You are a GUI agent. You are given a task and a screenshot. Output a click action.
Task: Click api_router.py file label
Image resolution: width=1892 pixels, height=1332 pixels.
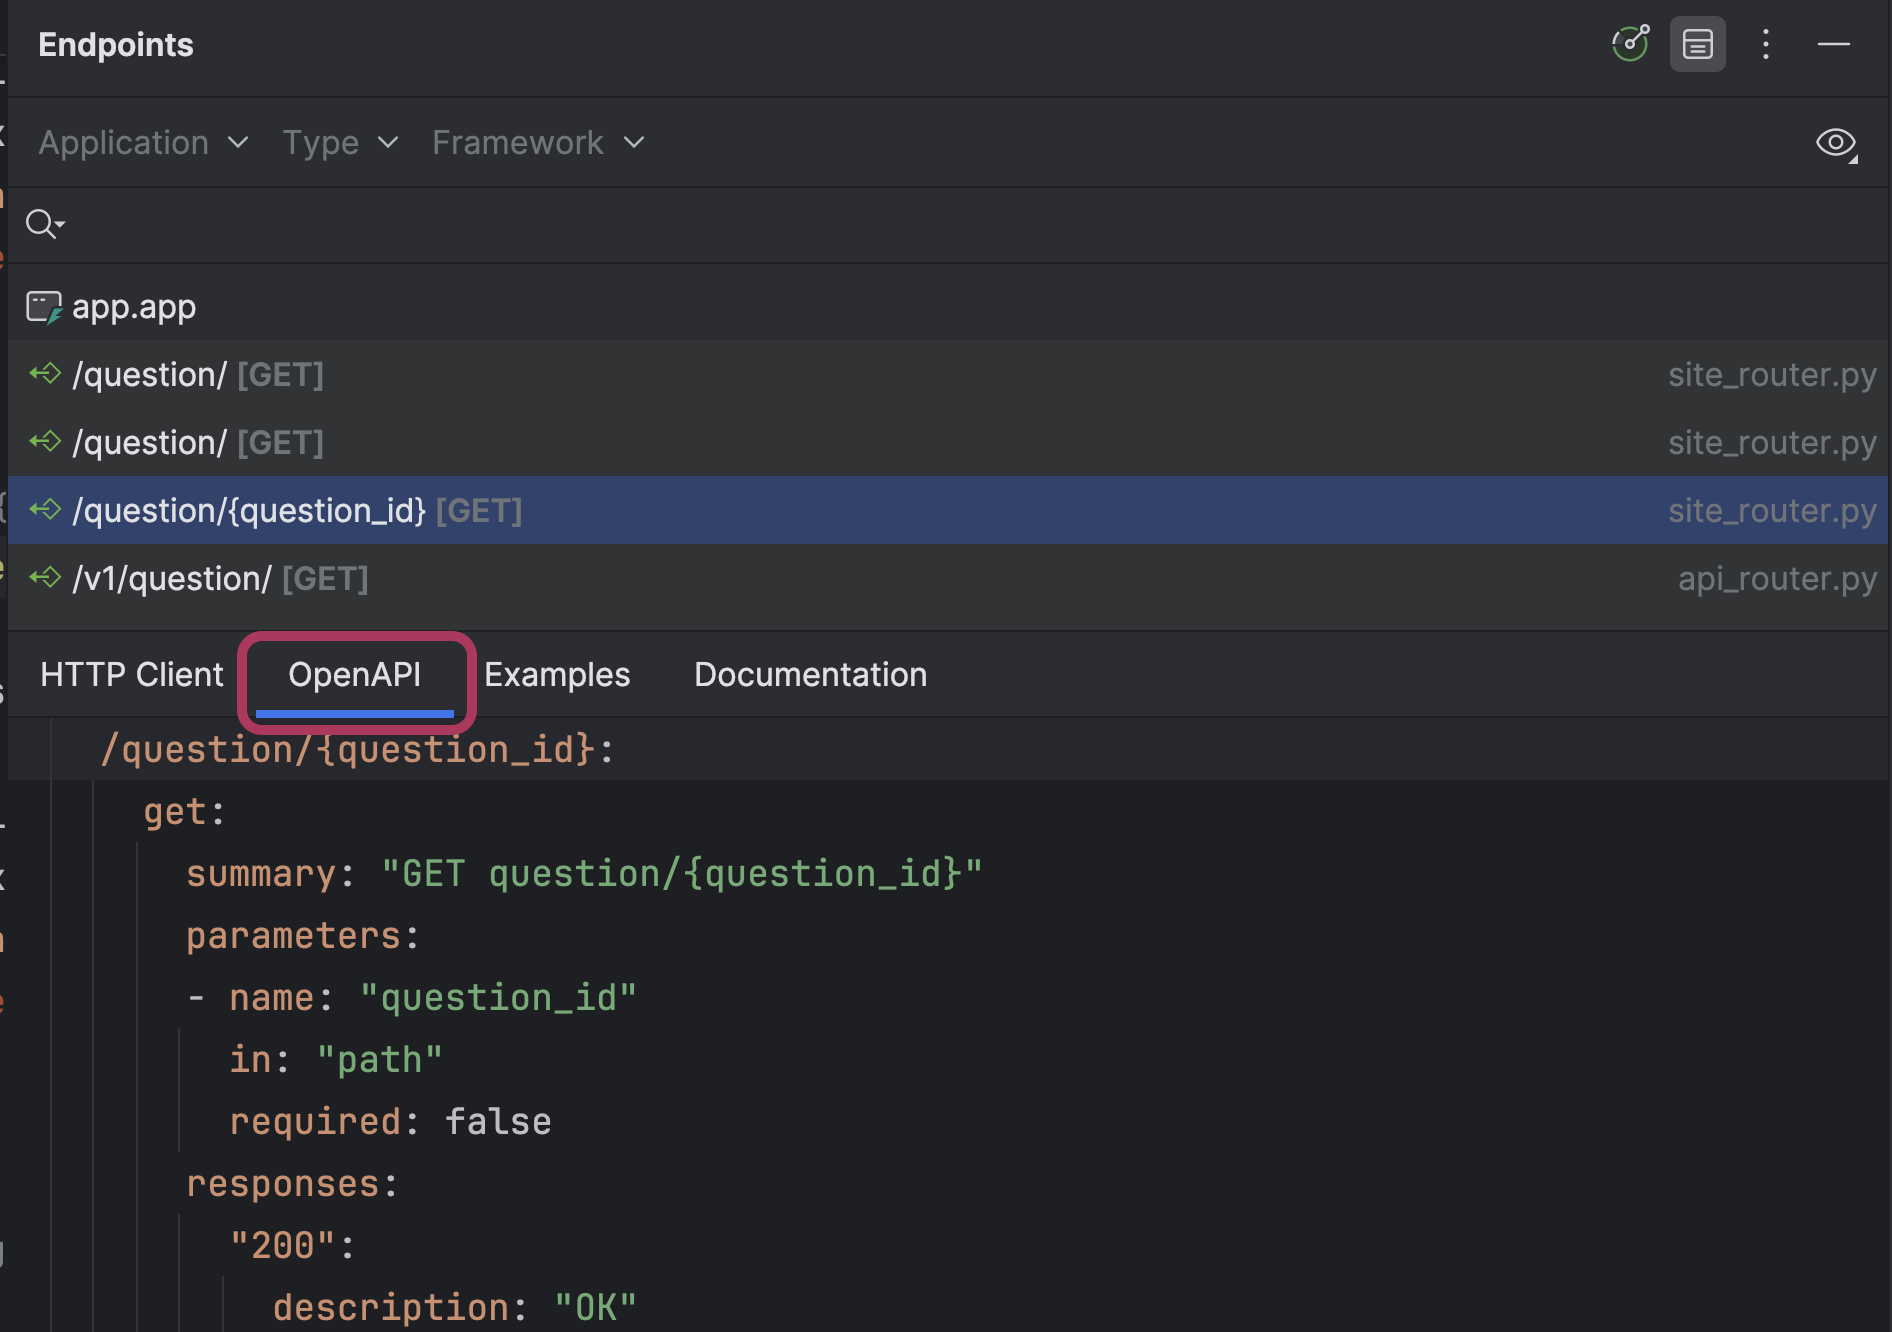[1777, 579]
